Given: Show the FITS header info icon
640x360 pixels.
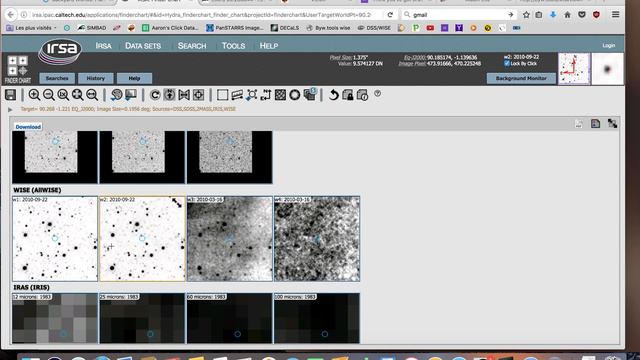Looking at the screenshot, I should pyautogui.click(x=362, y=95).
